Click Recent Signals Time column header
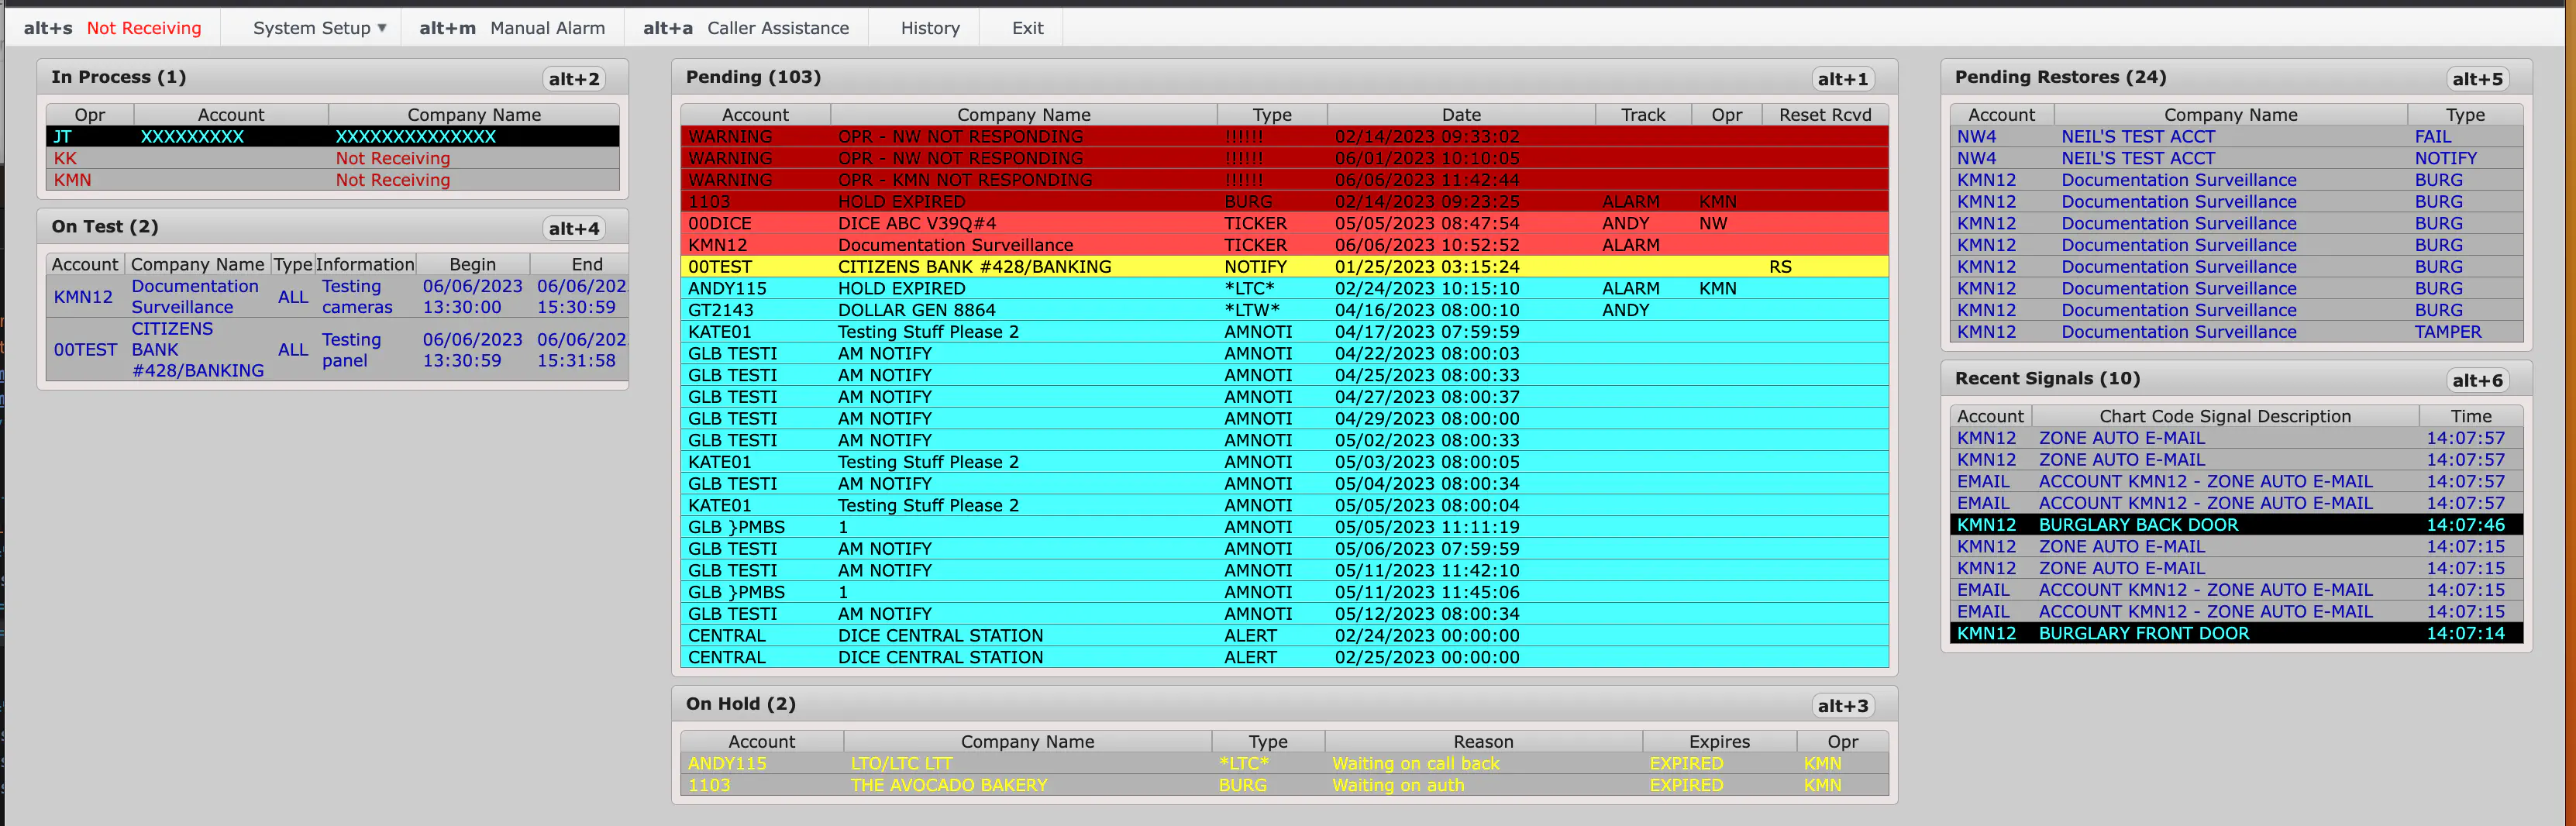Image resolution: width=2576 pixels, height=826 pixels. (2470, 417)
